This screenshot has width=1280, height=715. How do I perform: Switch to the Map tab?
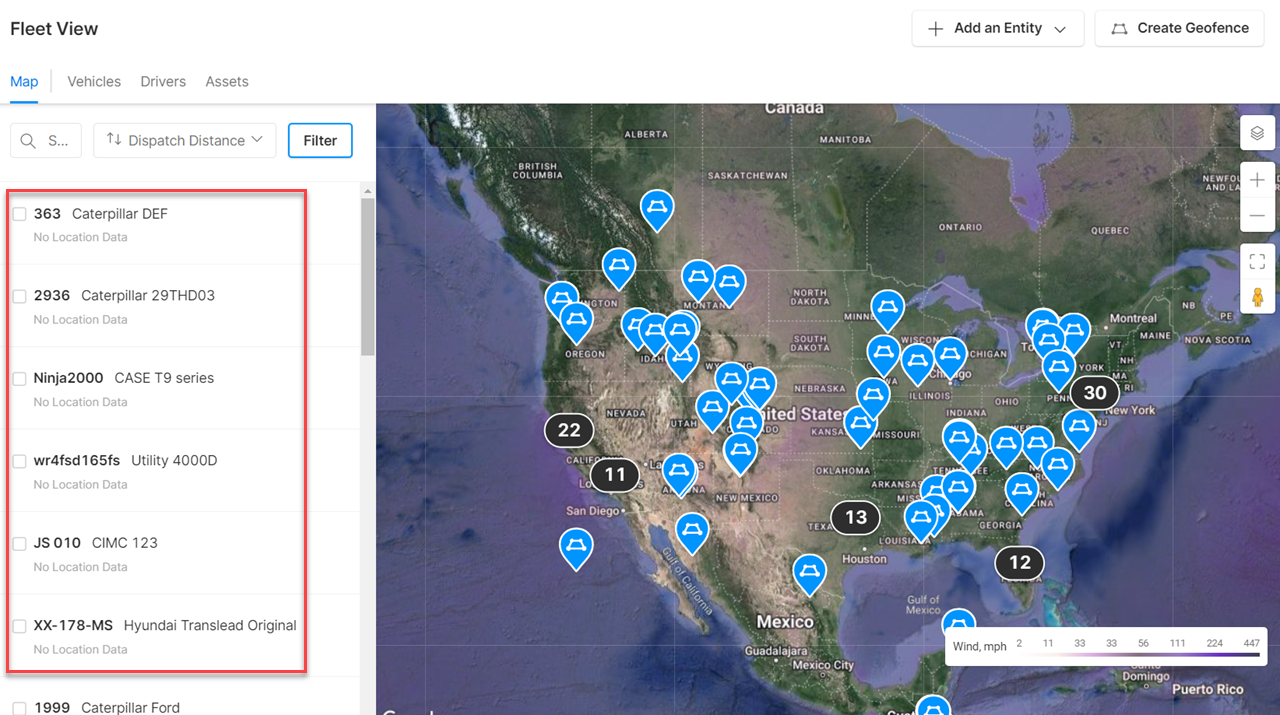(x=24, y=82)
